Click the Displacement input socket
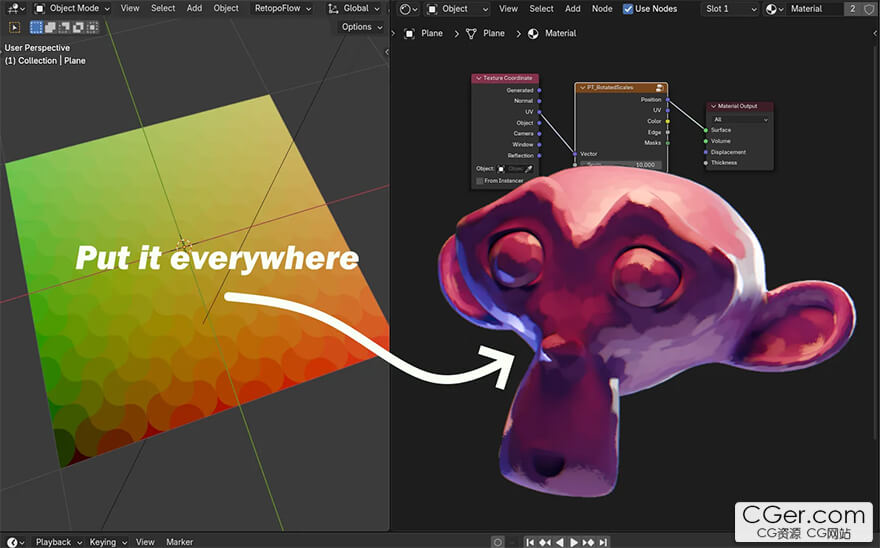 (705, 152)
